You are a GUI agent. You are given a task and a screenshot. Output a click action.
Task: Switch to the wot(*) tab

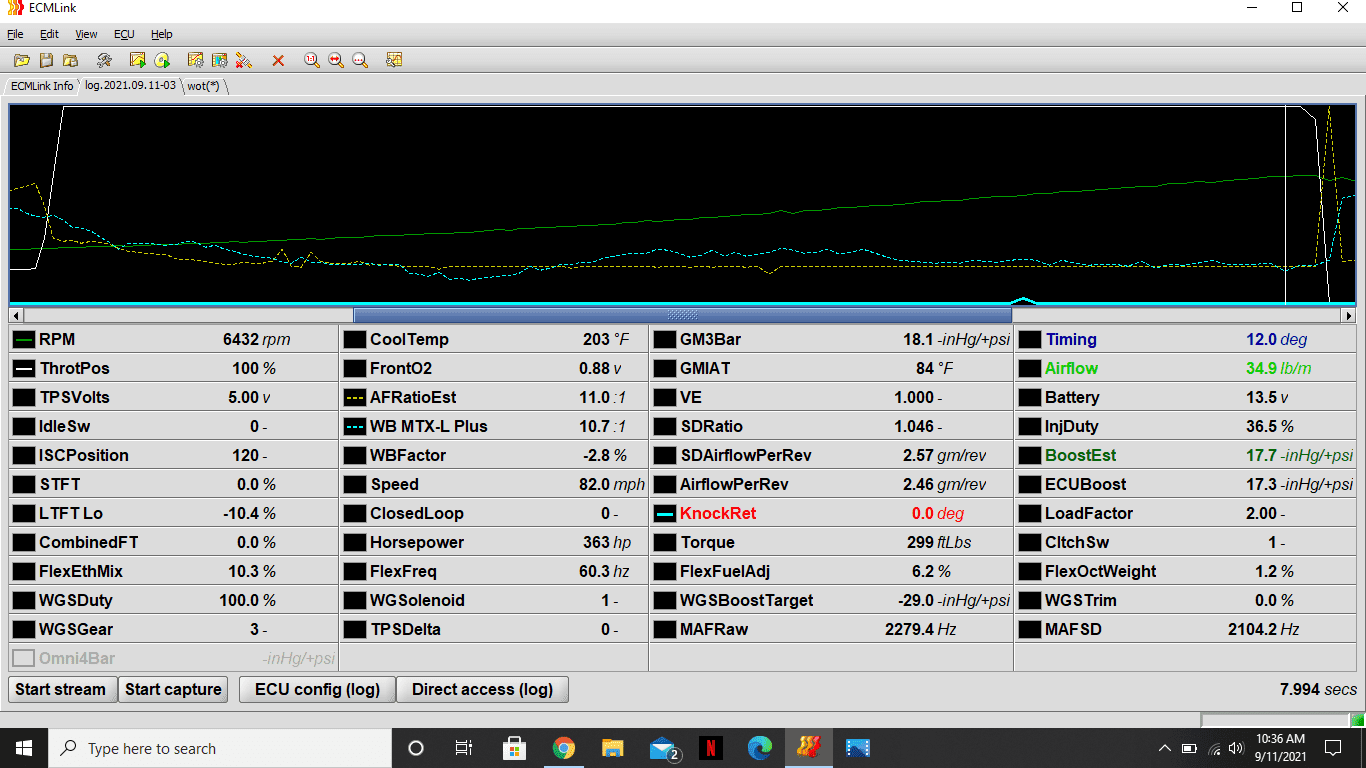(204, 86)
